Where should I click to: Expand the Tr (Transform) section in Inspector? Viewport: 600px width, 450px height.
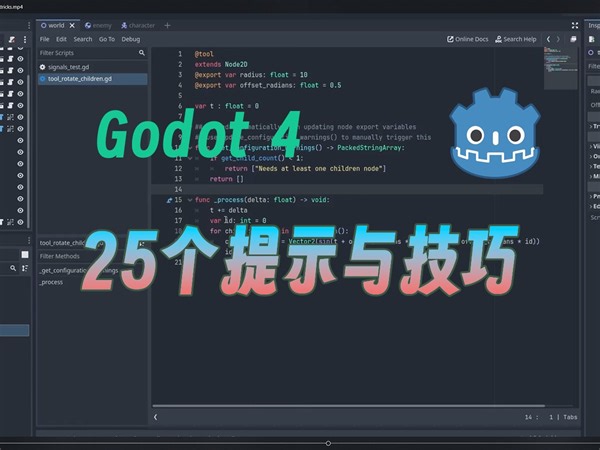[594, 126]
